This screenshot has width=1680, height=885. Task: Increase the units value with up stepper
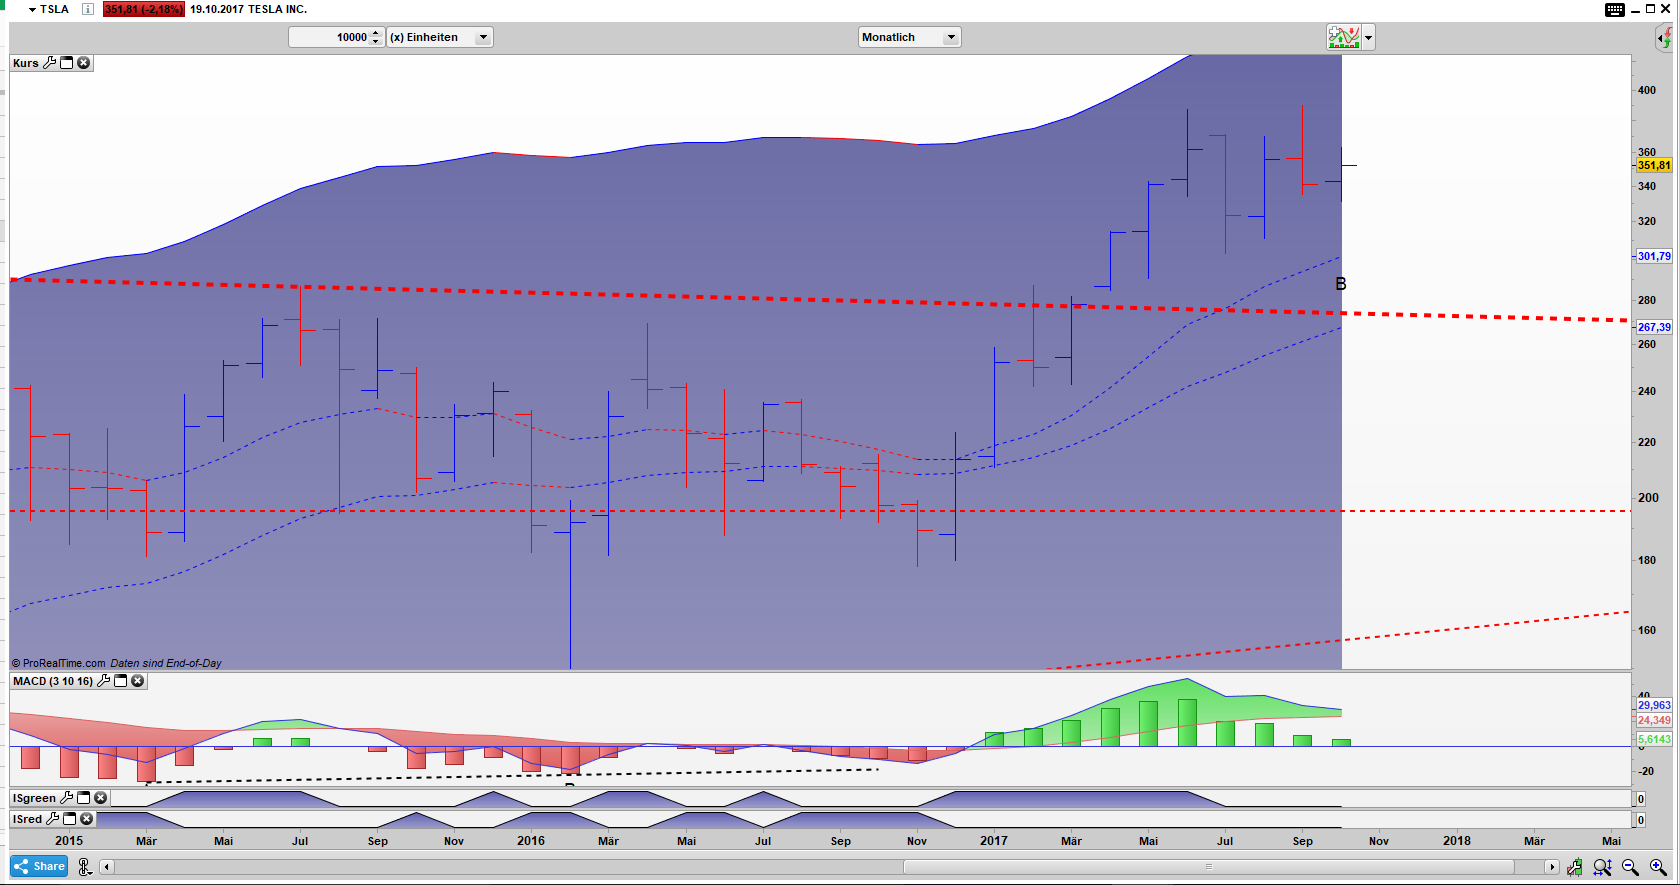[x=376, y=33]
